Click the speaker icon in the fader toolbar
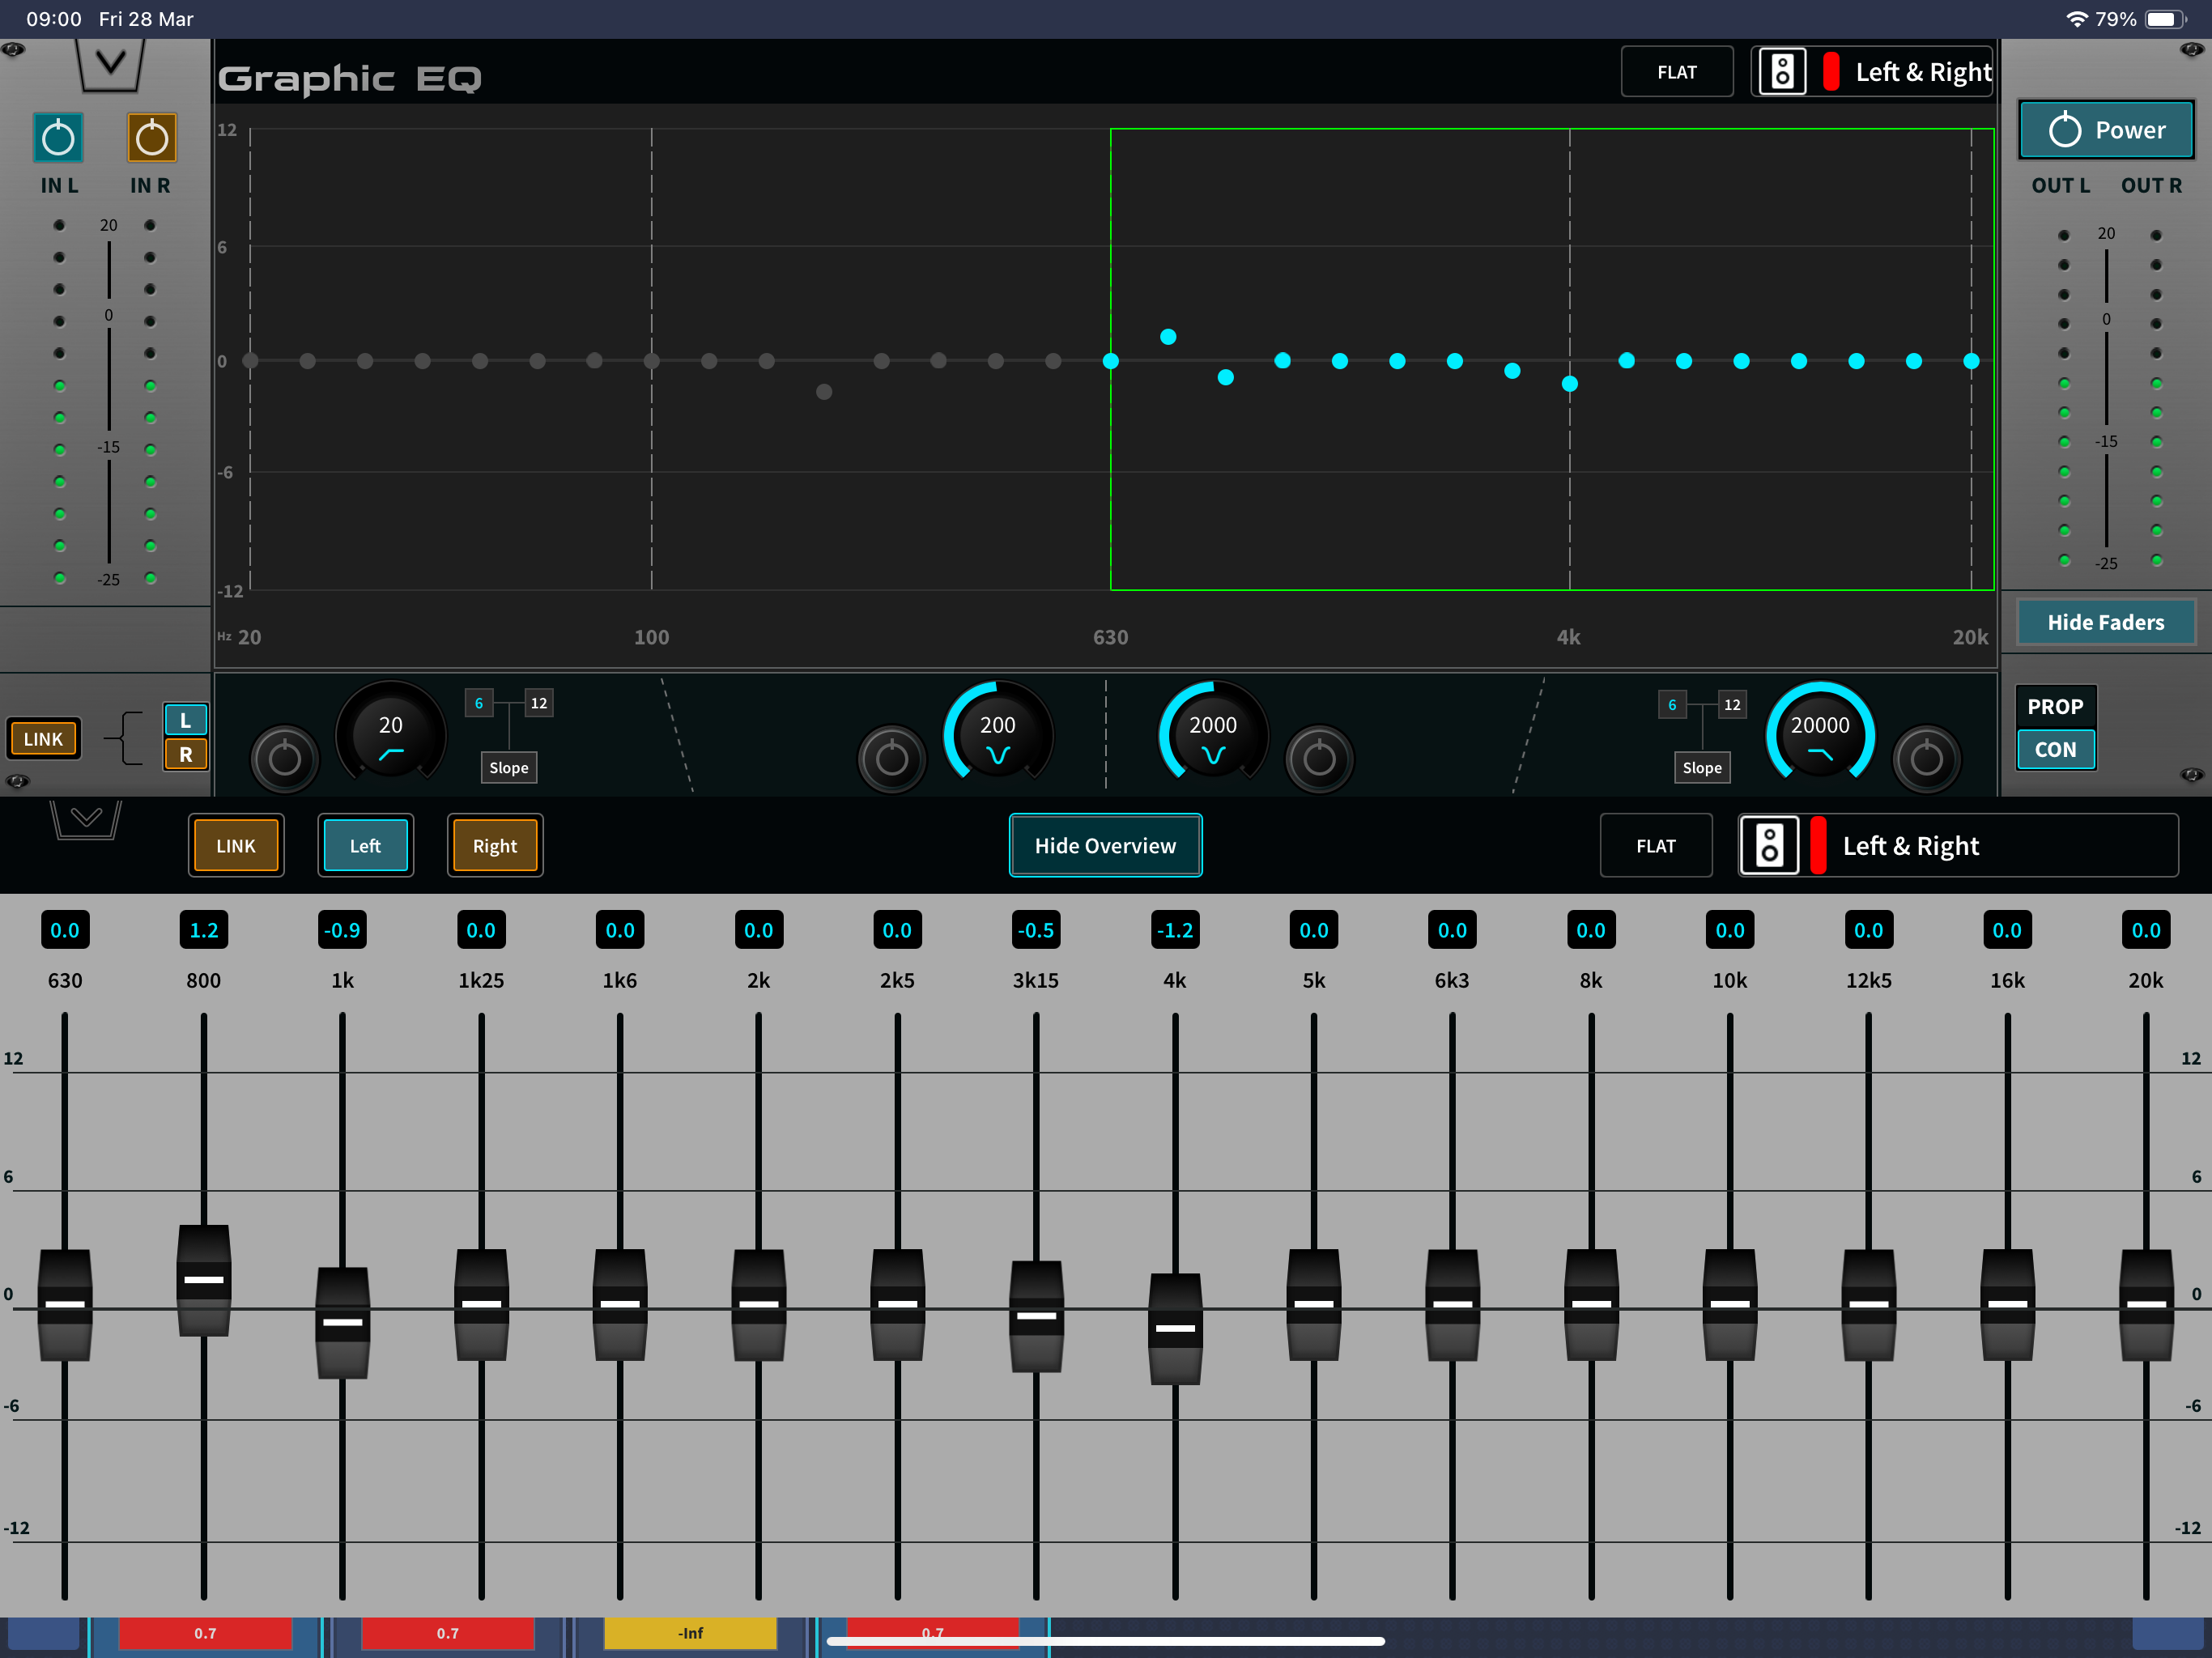2212x1658 pixels. [1769, 846]
